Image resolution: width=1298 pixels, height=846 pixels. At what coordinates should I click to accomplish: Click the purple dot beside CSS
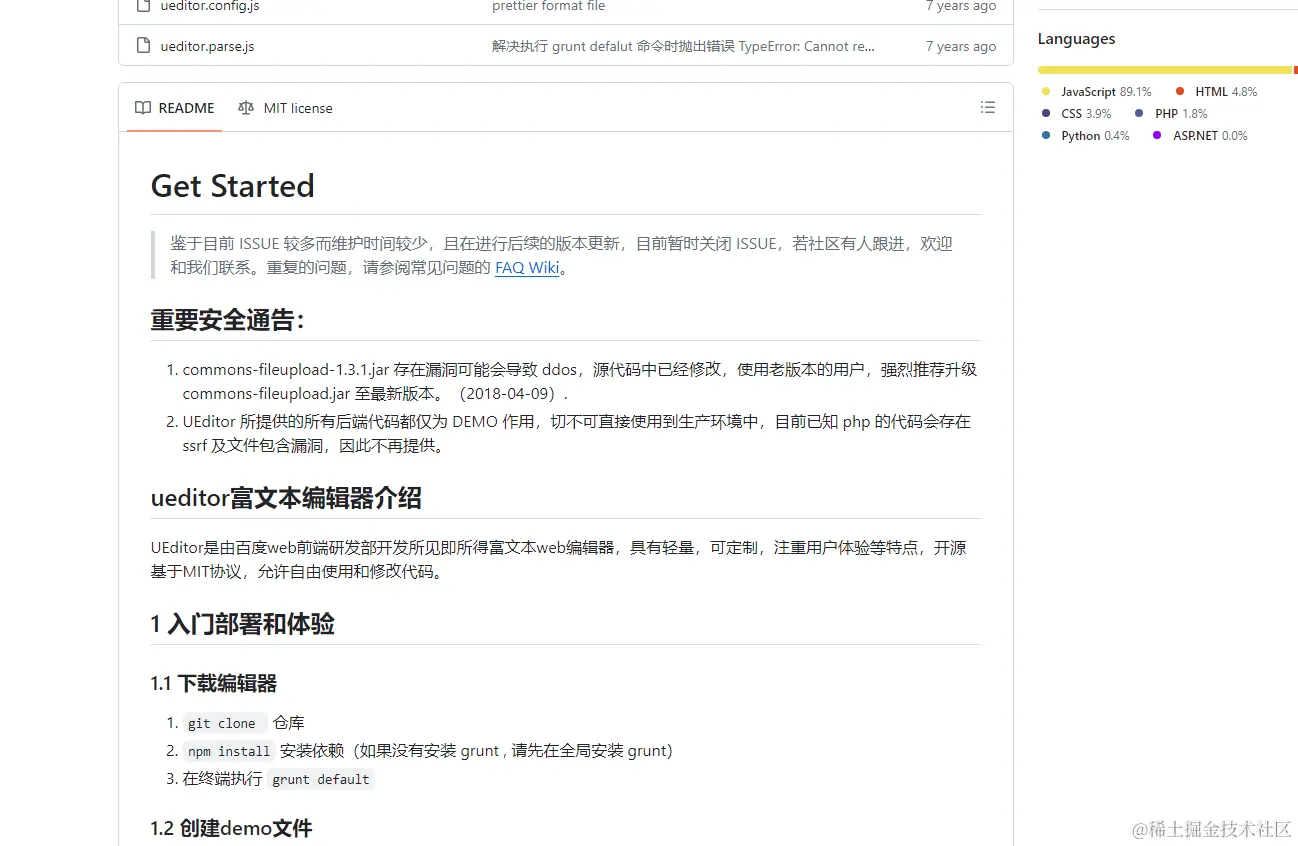[1046, 114]
